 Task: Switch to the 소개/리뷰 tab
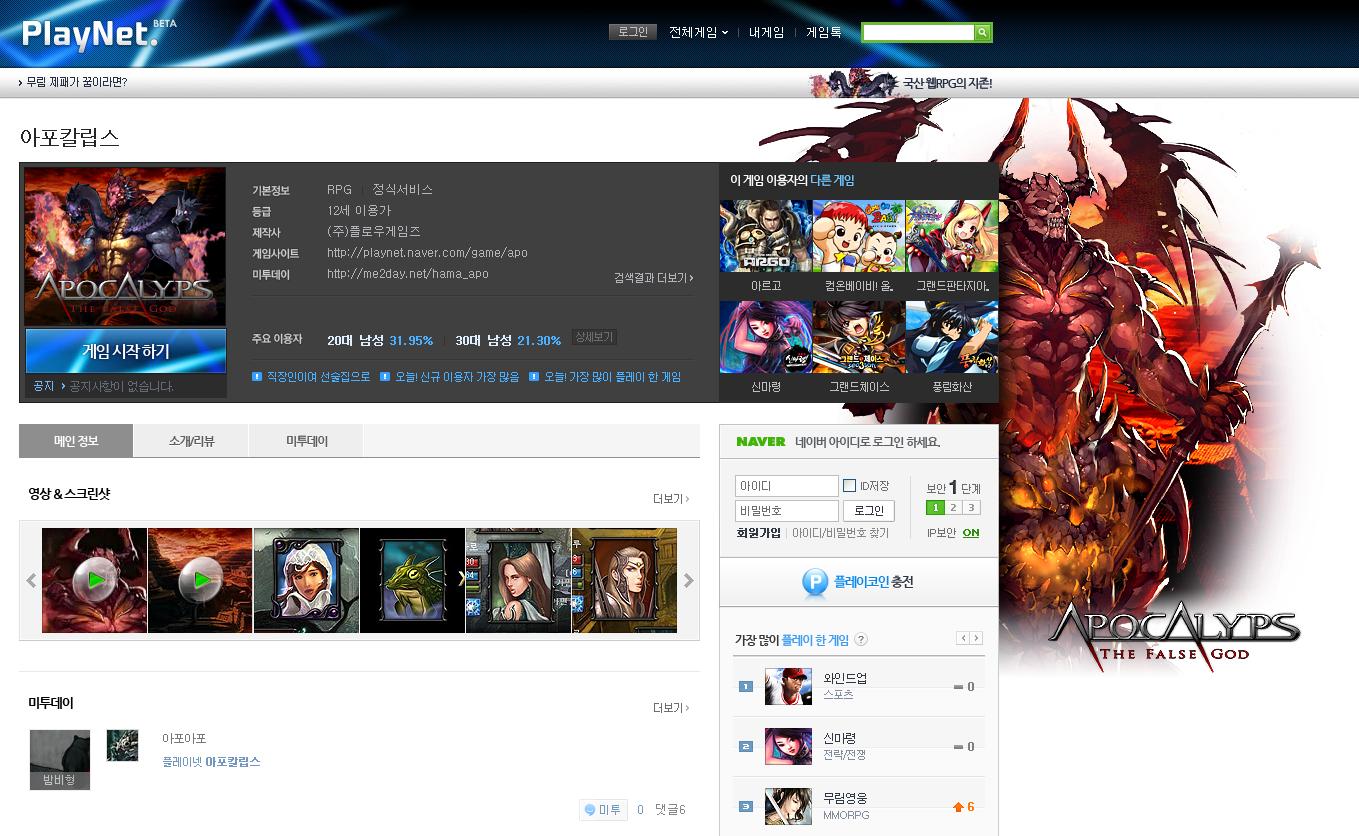tap(191, 441)
